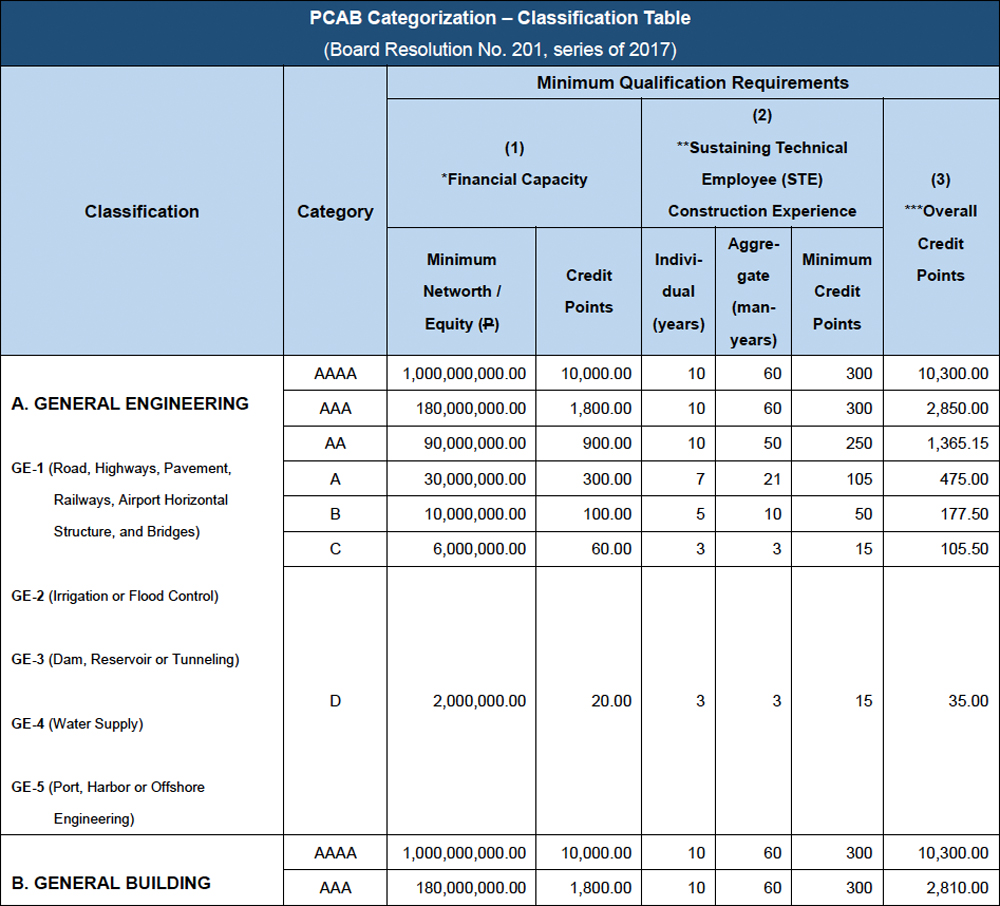Select aggregate man-years '21' in A row
The height and width of the screenshot is (906, 1000).
click(x=772, y=479)
